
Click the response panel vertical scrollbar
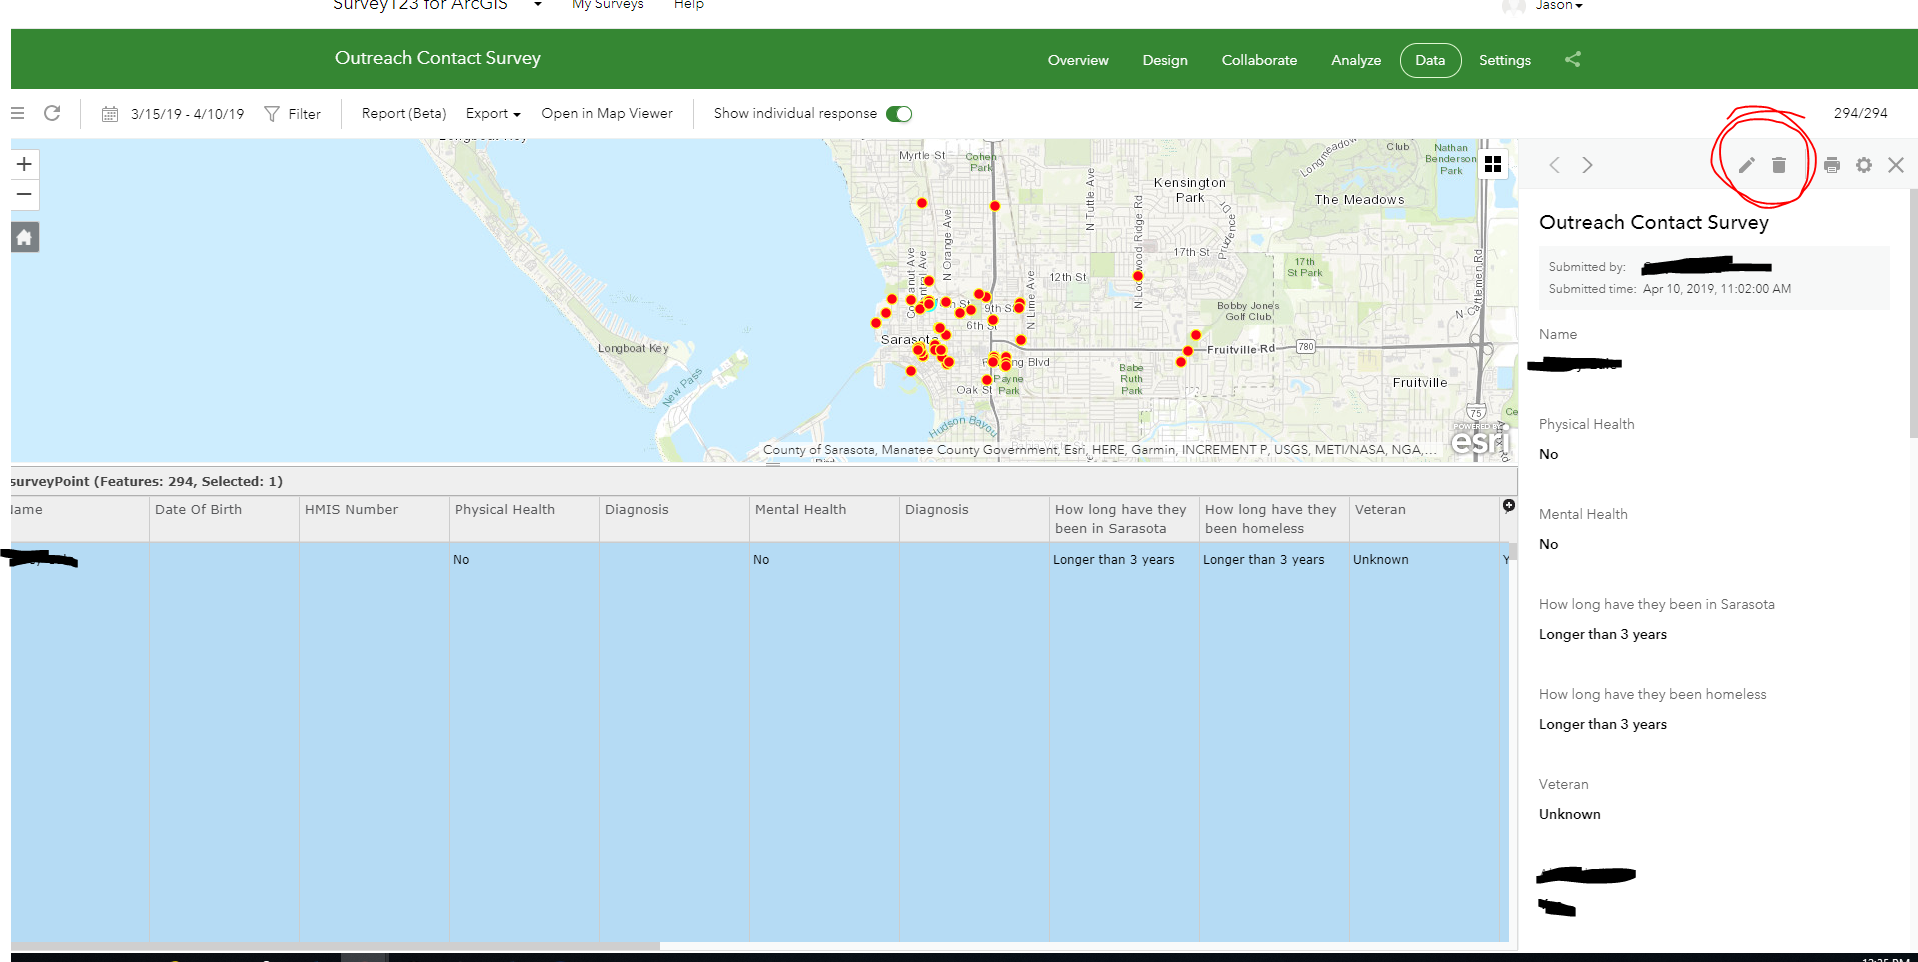click(x=1913, y=314)
